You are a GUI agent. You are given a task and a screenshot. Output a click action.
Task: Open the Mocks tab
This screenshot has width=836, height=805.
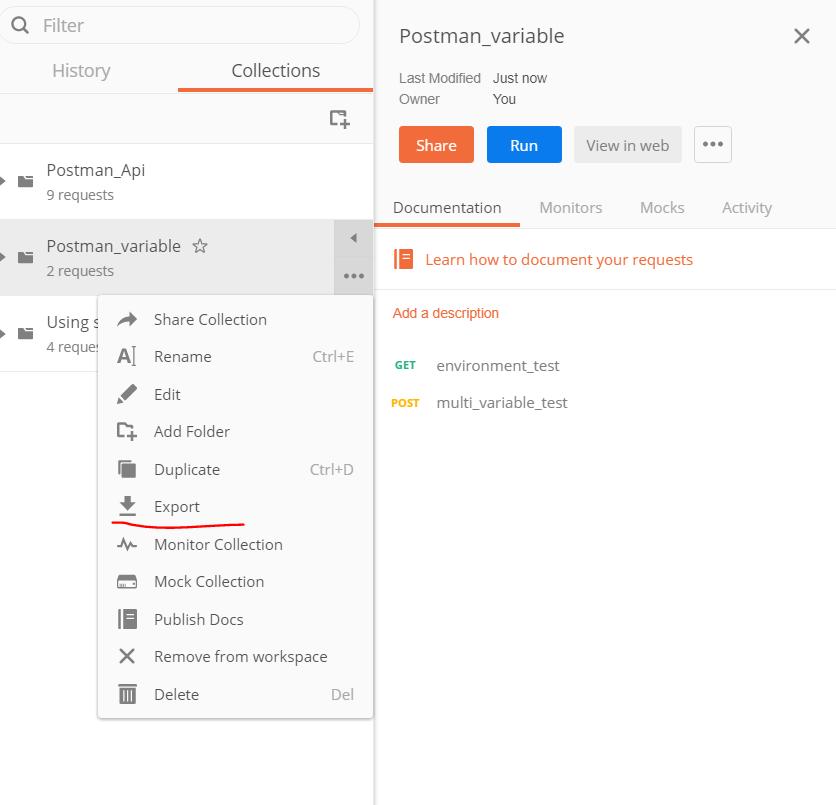(662, 207)
